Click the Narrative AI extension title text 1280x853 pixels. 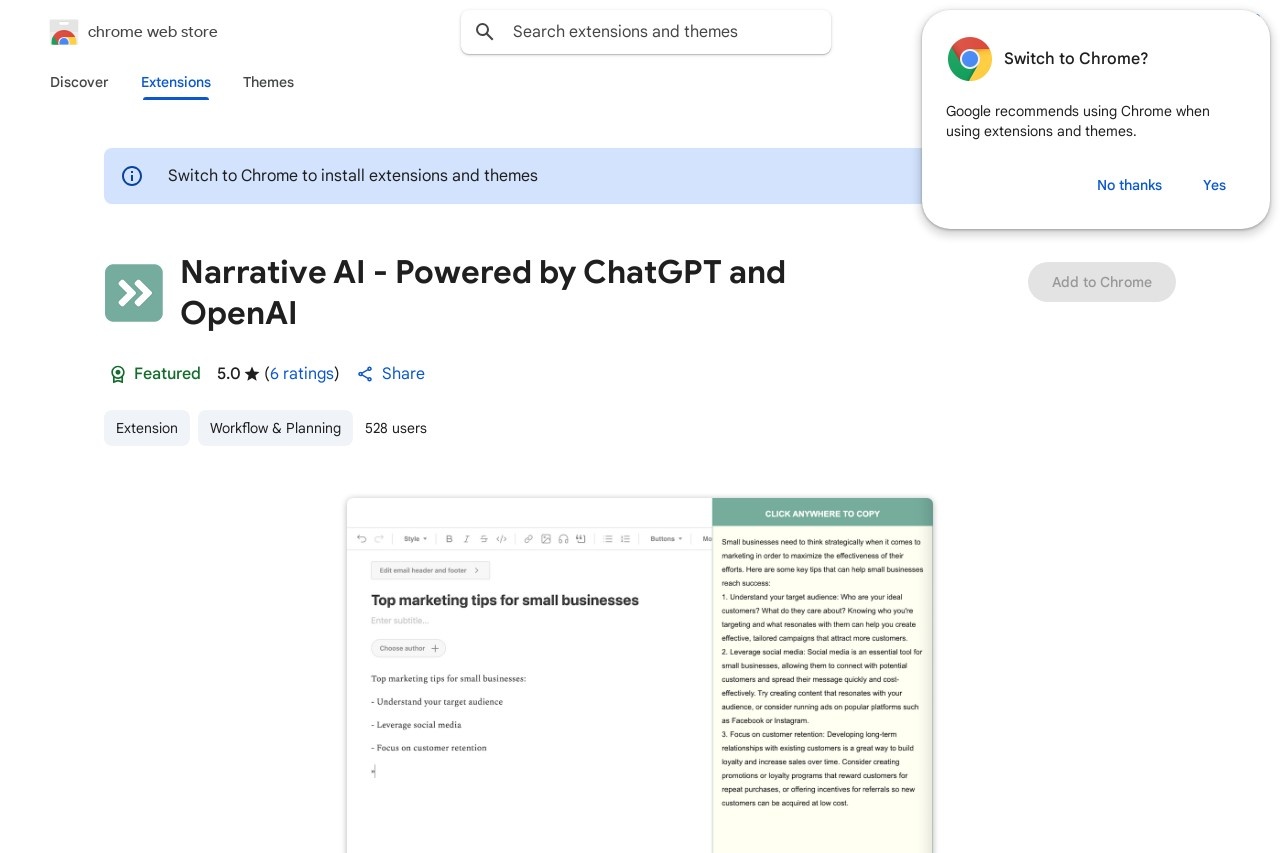pyautogui.click(x=483, y=293)
